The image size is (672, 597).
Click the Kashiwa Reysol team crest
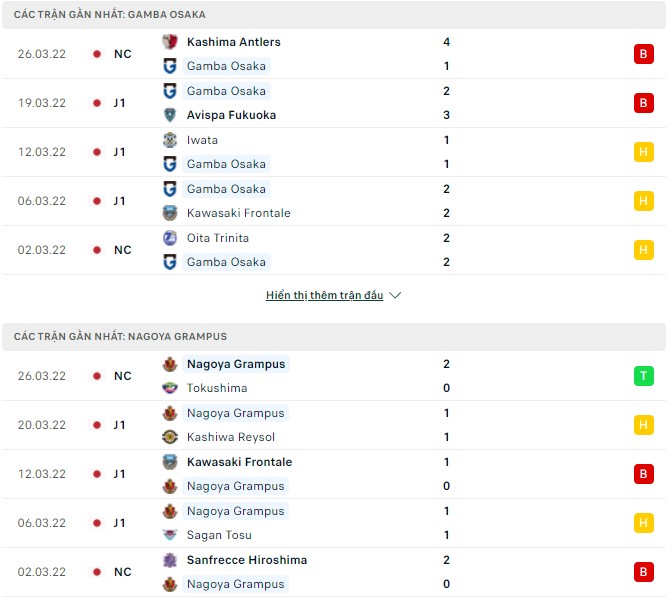click(170, 437)
